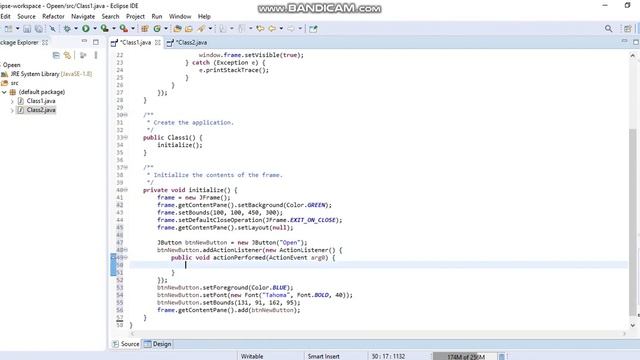Click the Forward navigation arrow
The height and width of the screenshot is (360, 640).
pos(291,29)
